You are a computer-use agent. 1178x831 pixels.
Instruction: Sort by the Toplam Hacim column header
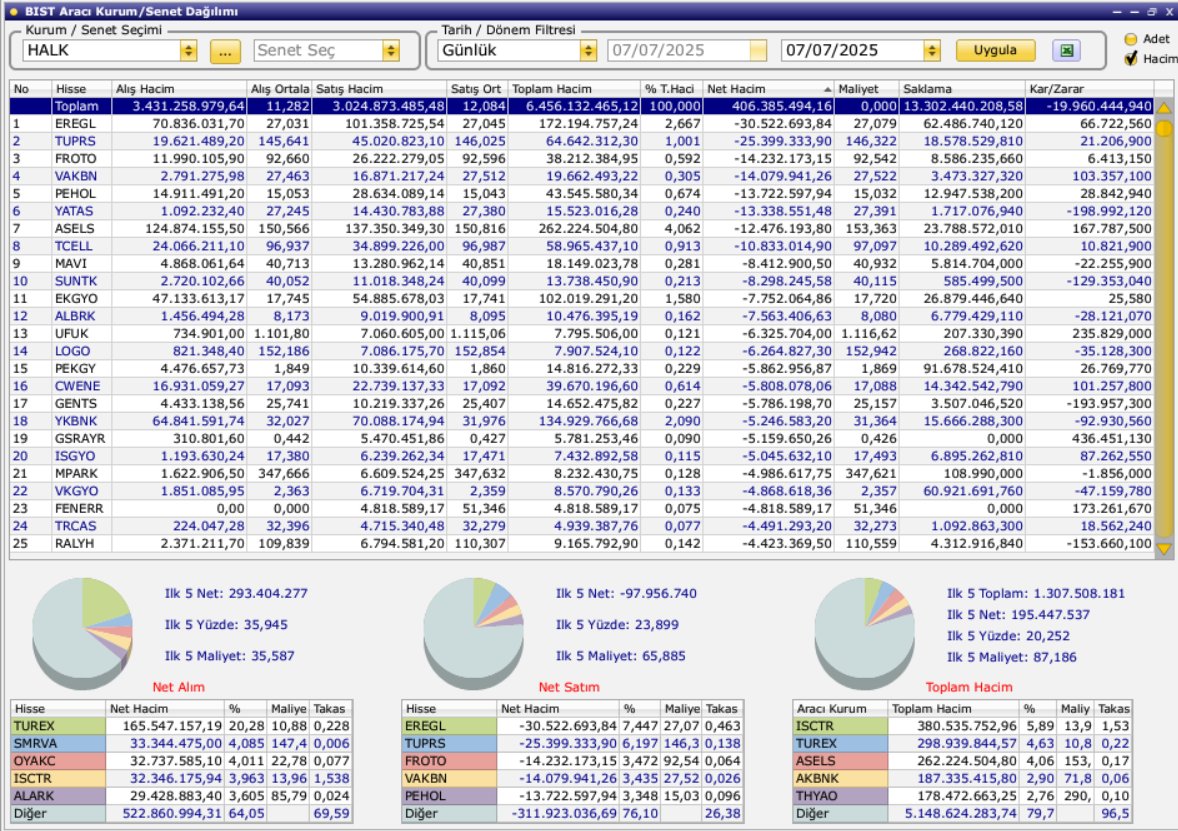575,89
